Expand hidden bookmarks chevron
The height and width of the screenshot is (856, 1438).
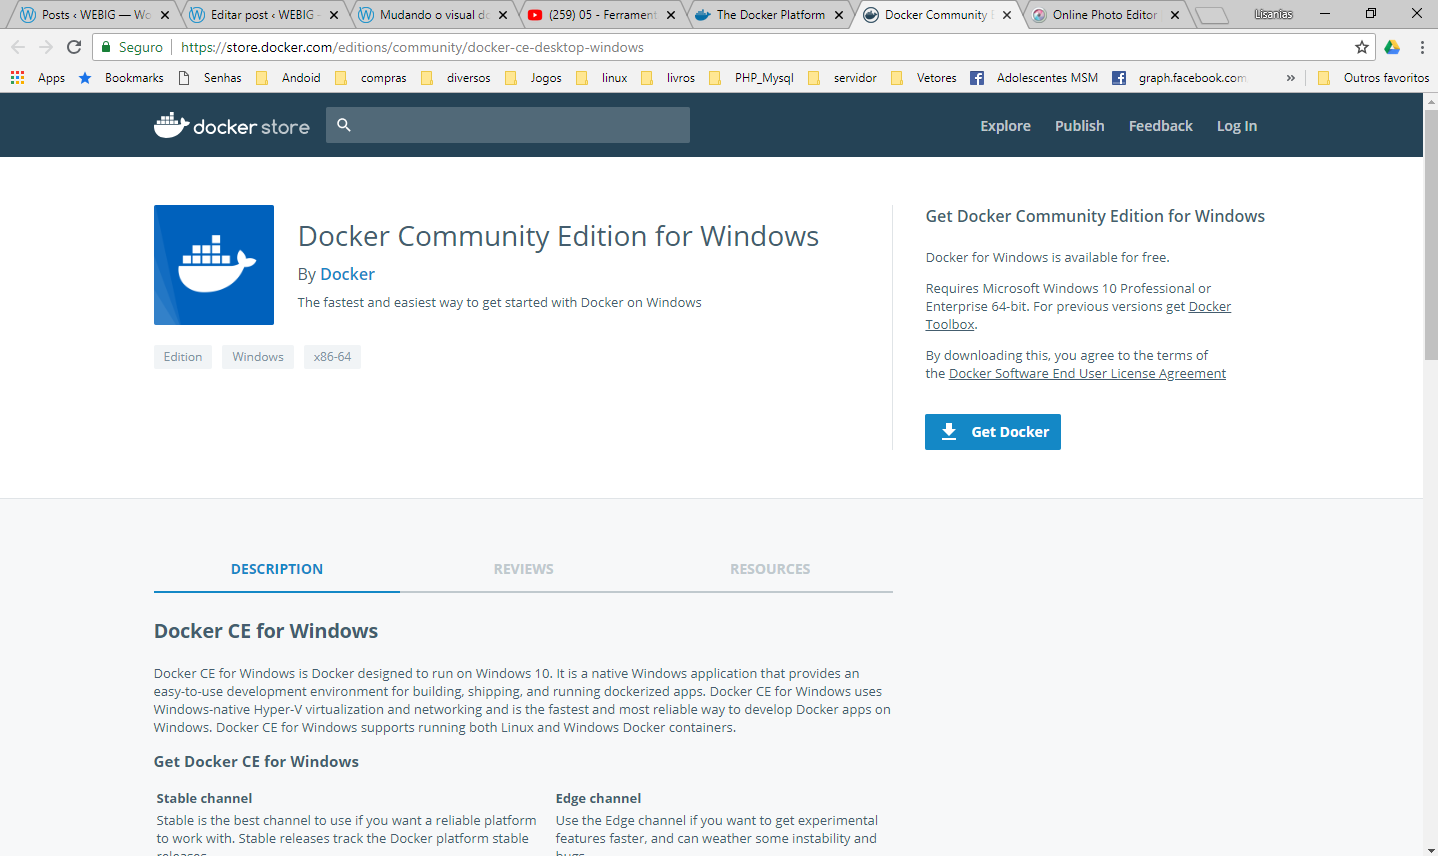click(x=1290, y=77)
